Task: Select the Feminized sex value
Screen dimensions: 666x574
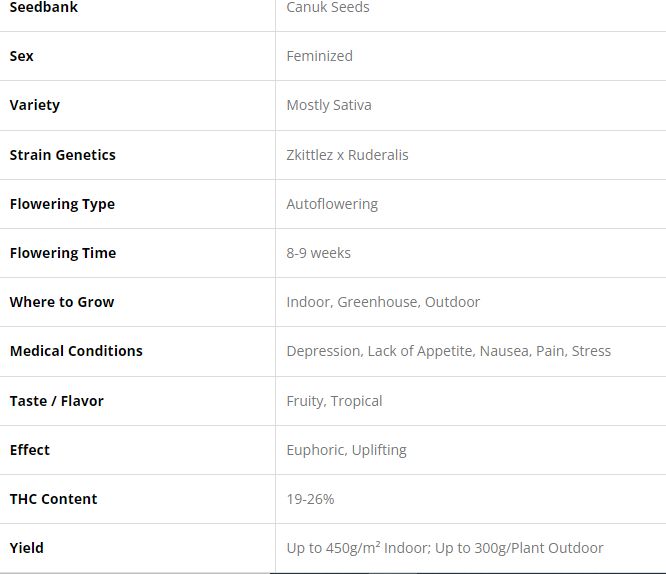Action: (319, 56)
